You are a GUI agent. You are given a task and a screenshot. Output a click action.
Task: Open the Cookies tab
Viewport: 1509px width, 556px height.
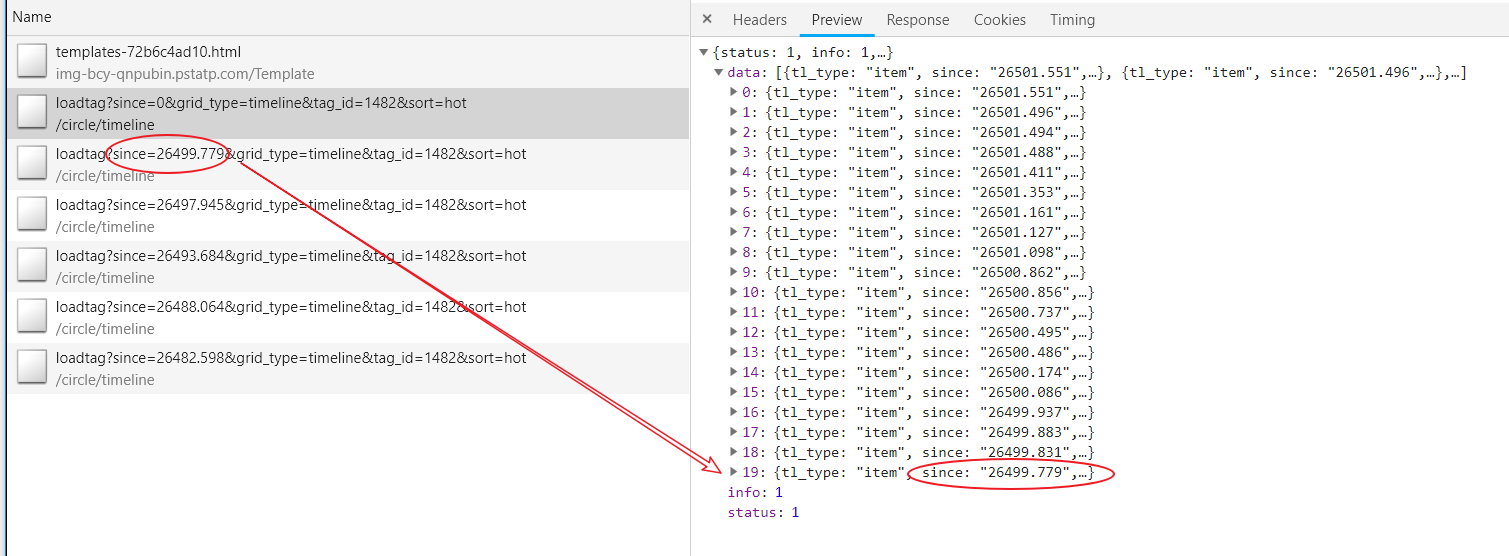[x=1000, y=19]
